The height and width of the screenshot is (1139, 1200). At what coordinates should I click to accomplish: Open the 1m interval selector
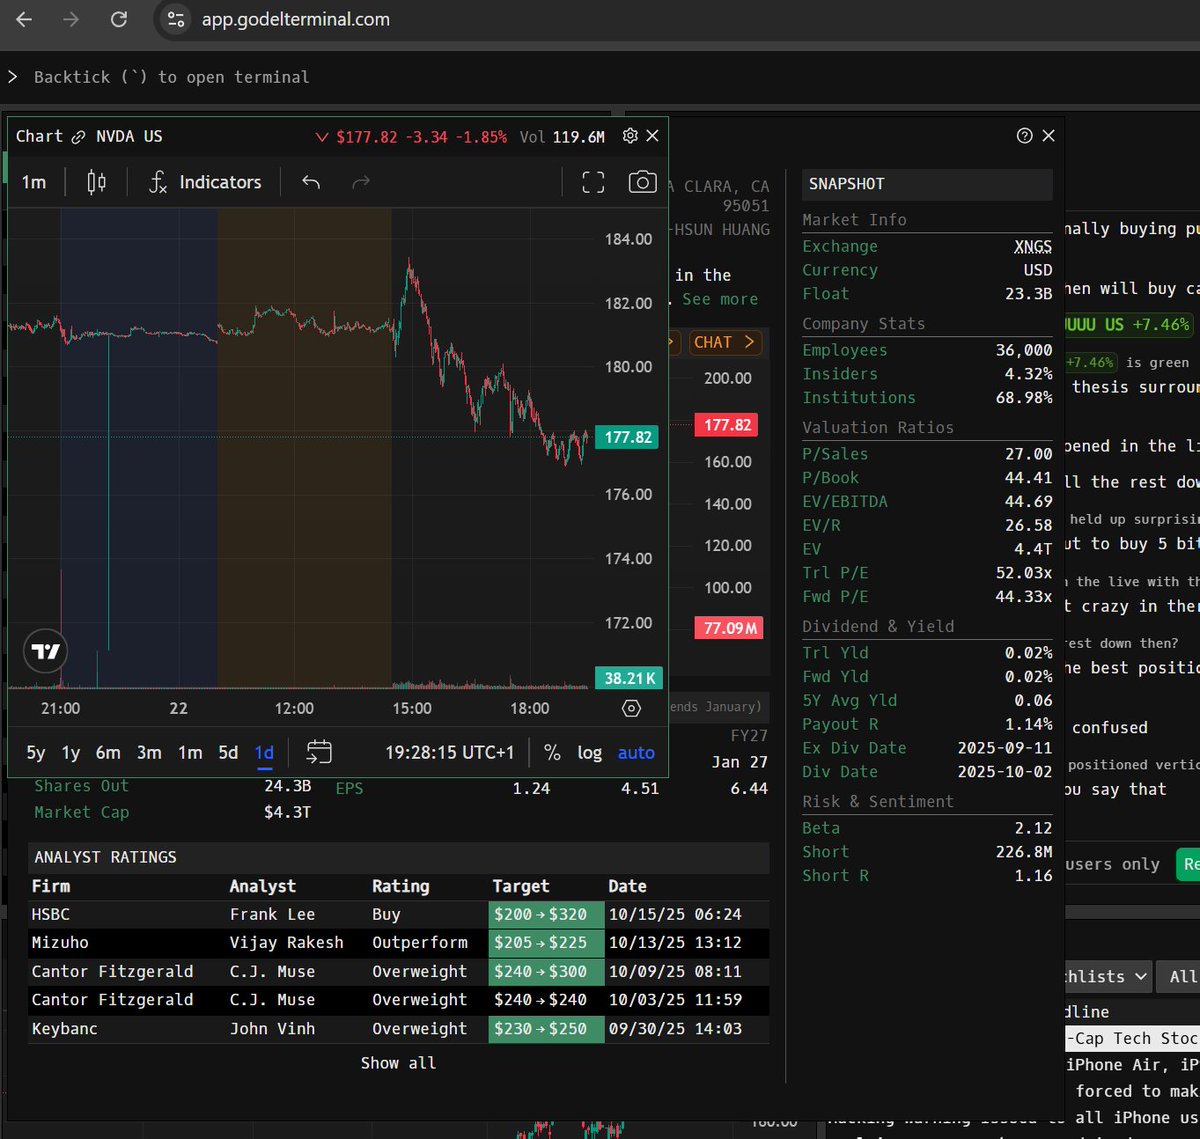pyautogui.click(x=34, y=182)
